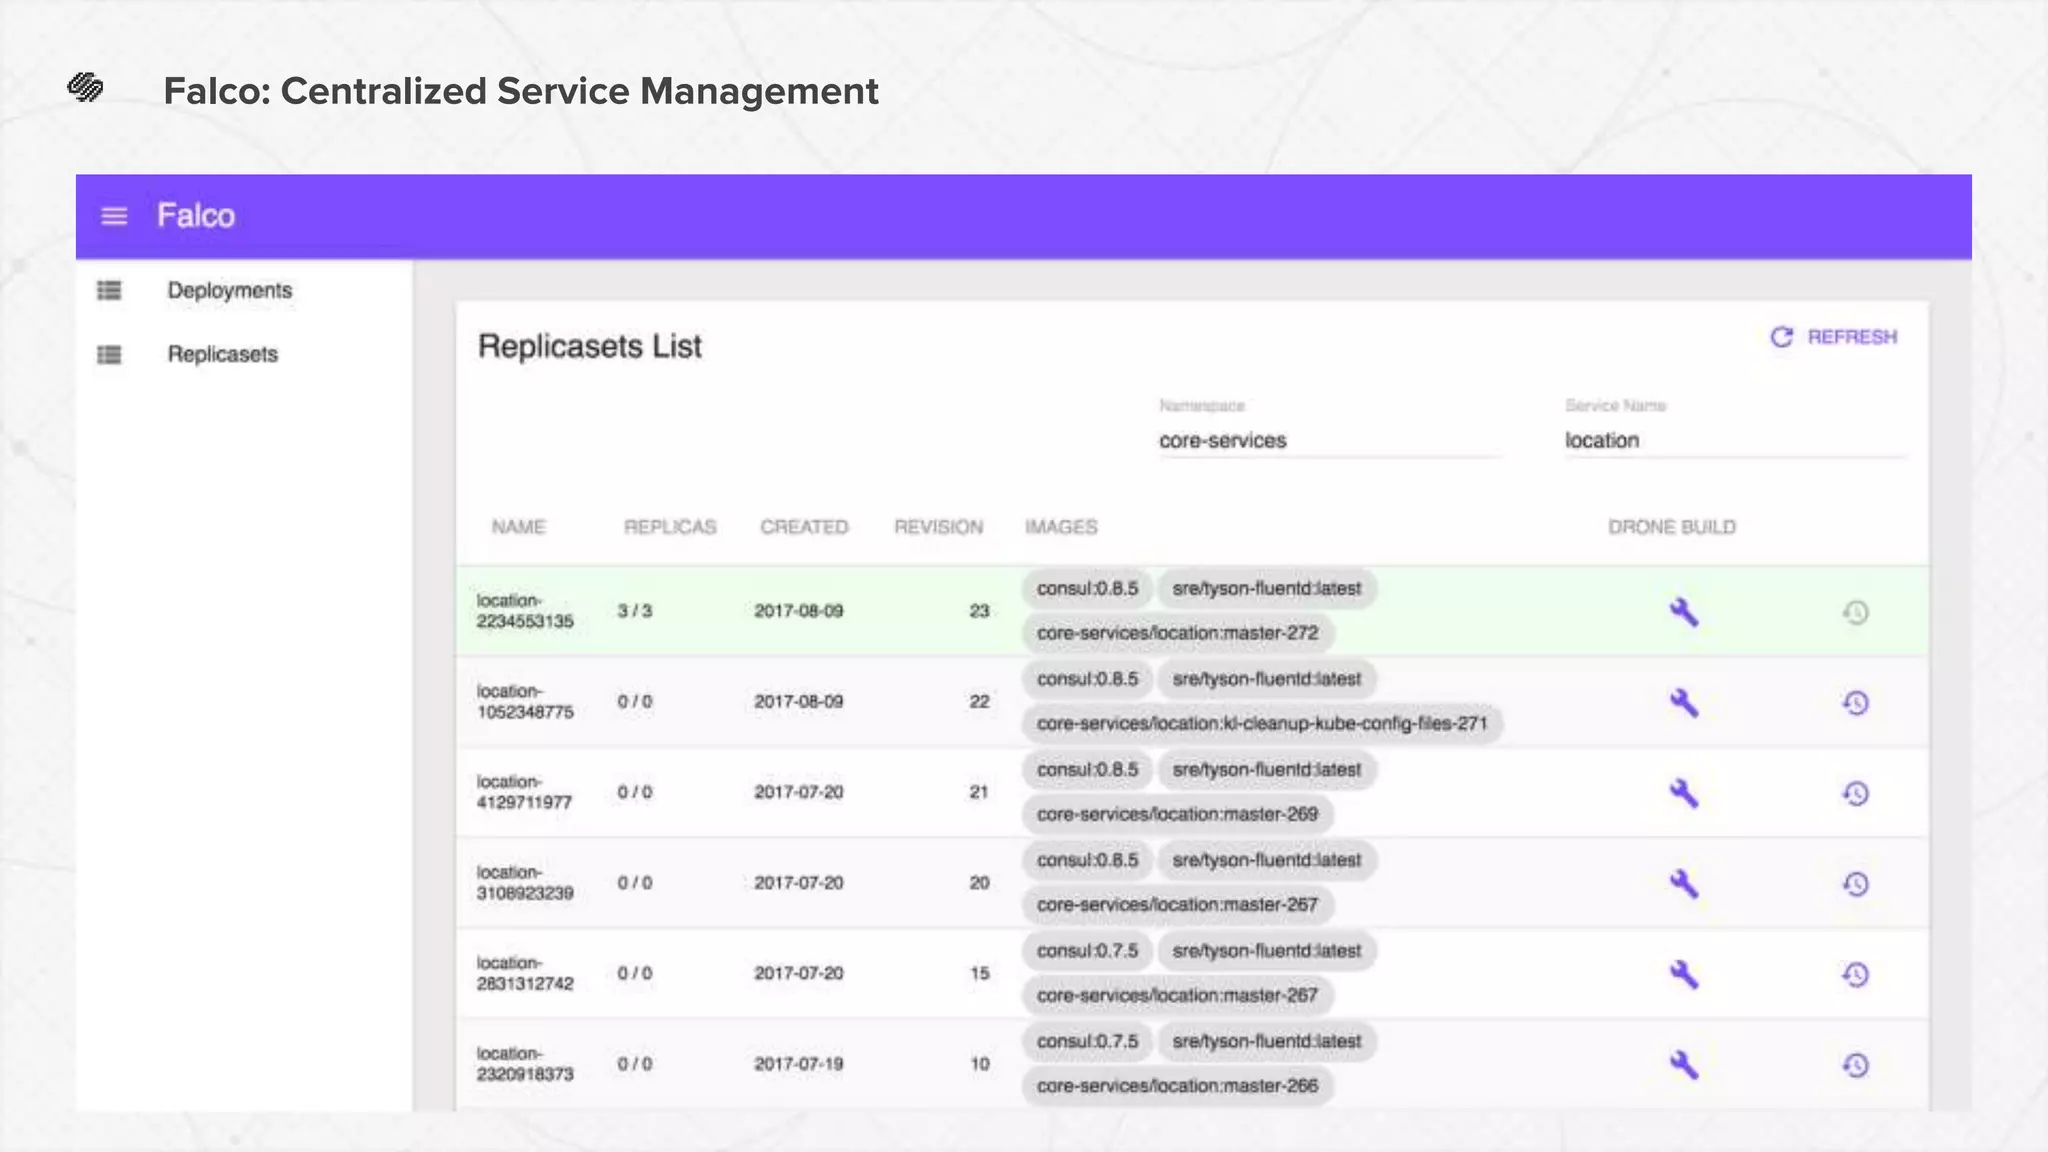This screenshot has height=1152, width=2048.
Task: Click wrench icon for location-3108923239
Action: click(x=1683, y=884)
